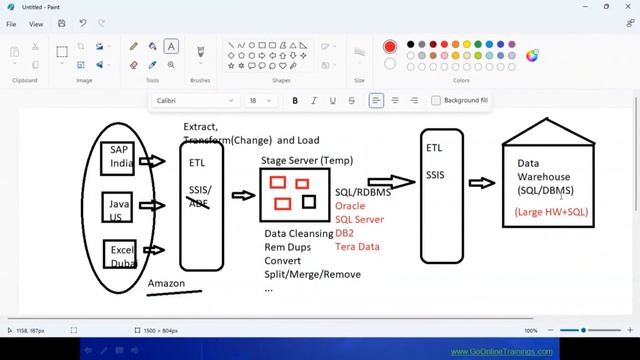Toggle Strikethrough text formatting

point(351,100)
